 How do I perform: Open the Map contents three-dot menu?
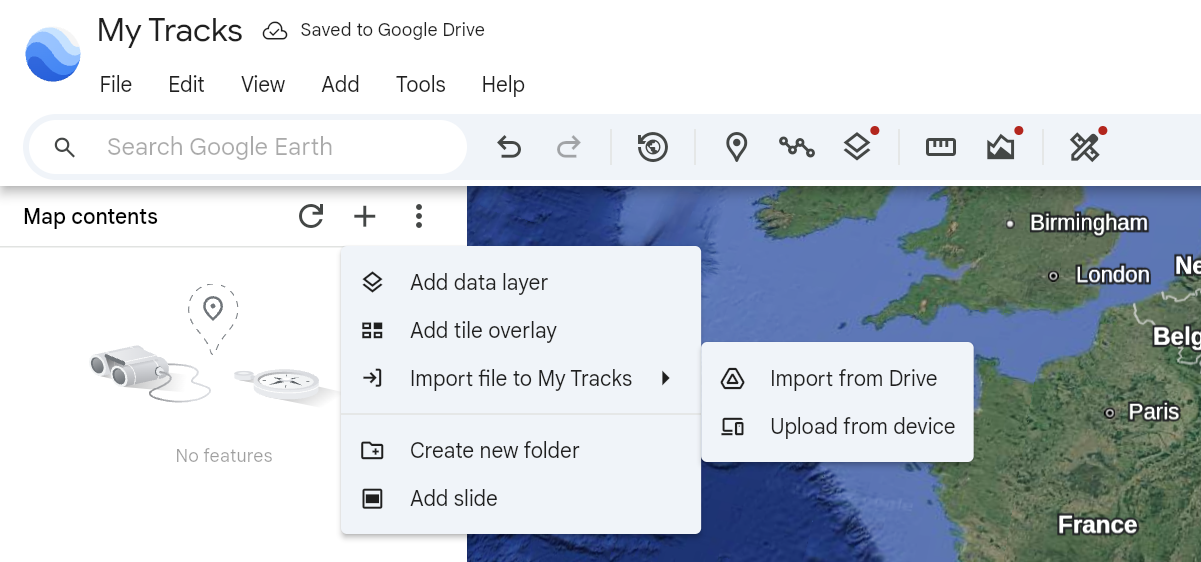pyautogui.click(x=419, y=216)
